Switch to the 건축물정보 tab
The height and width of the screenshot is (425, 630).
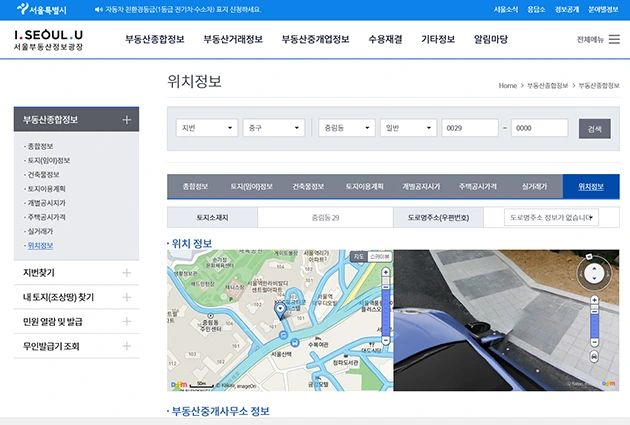pyautogui.click(x=308, y=186)
